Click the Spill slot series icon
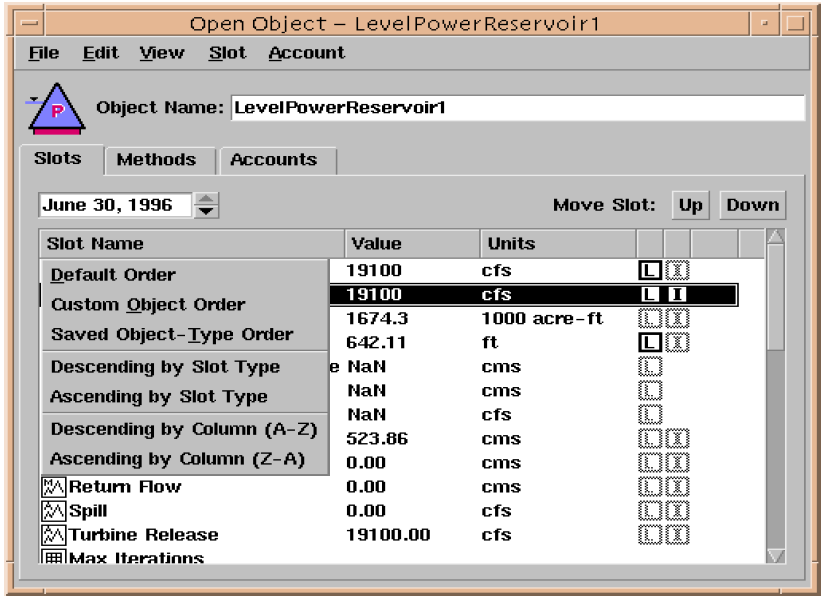This screenshot has width=825, height=599. [52, 511]
